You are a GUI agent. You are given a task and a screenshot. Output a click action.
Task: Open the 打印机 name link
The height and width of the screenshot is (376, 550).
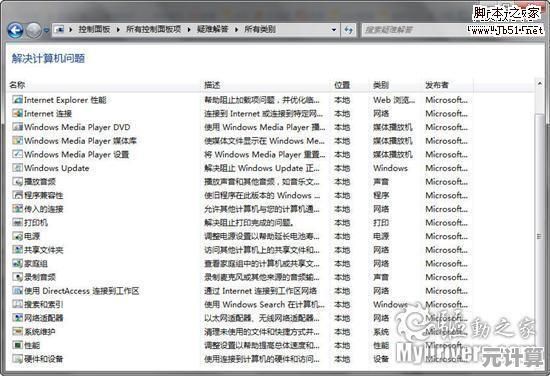point(36,222)
